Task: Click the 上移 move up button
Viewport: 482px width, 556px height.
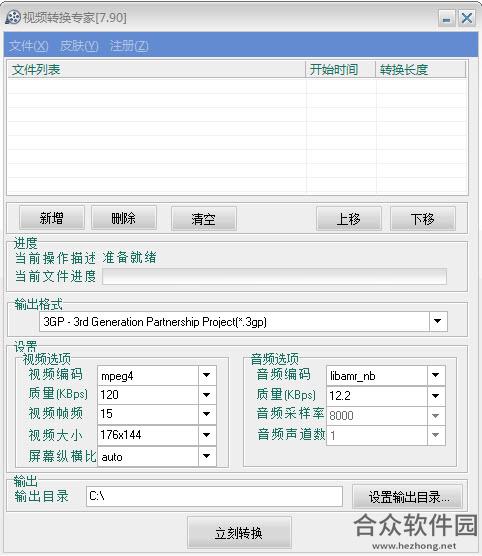Action: click(349, 219)
